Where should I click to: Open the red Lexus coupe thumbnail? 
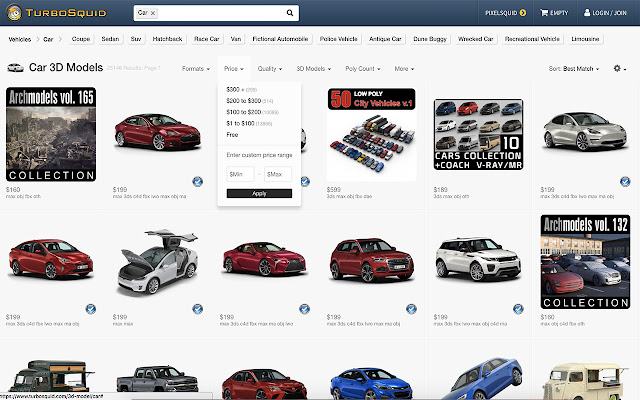[264, 259]
